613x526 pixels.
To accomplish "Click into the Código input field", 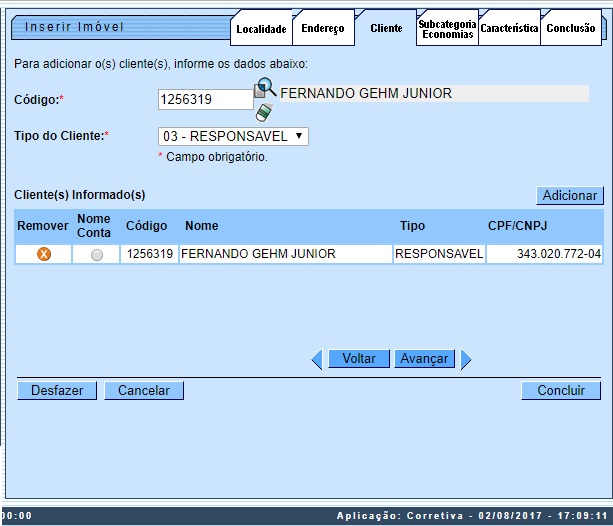I will (205, 99).
